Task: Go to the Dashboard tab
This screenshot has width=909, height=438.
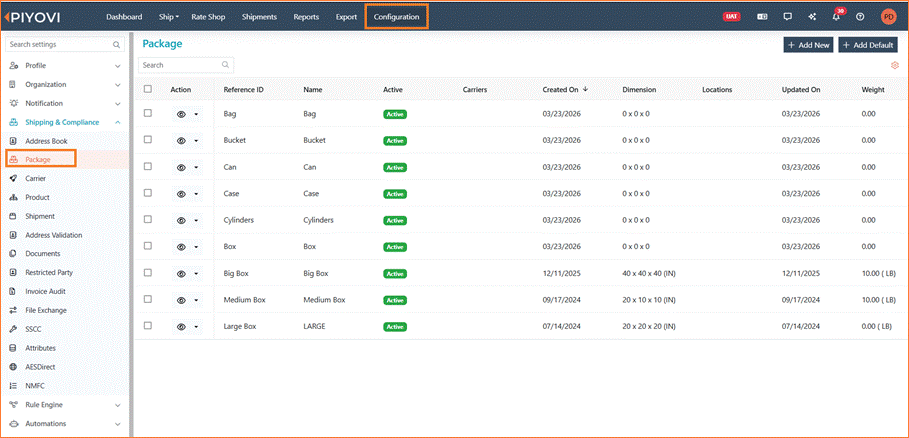Action: click(124, 17)
